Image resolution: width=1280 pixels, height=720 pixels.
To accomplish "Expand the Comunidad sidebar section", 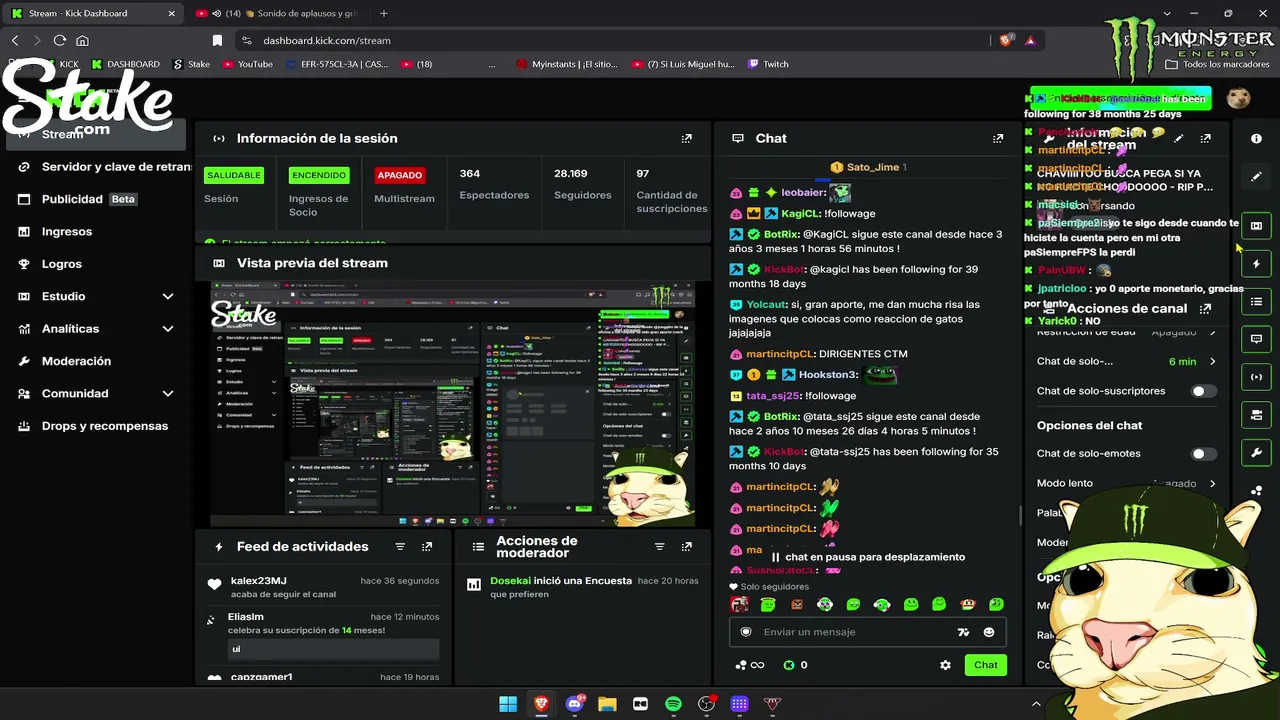I will pos(96,393).
